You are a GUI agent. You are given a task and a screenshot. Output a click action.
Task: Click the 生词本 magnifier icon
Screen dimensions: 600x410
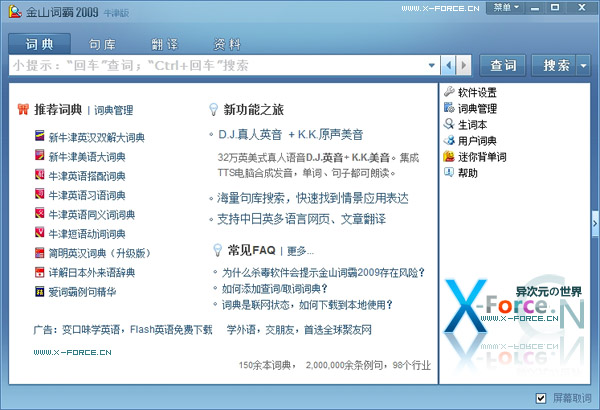[x=449, y=124]
